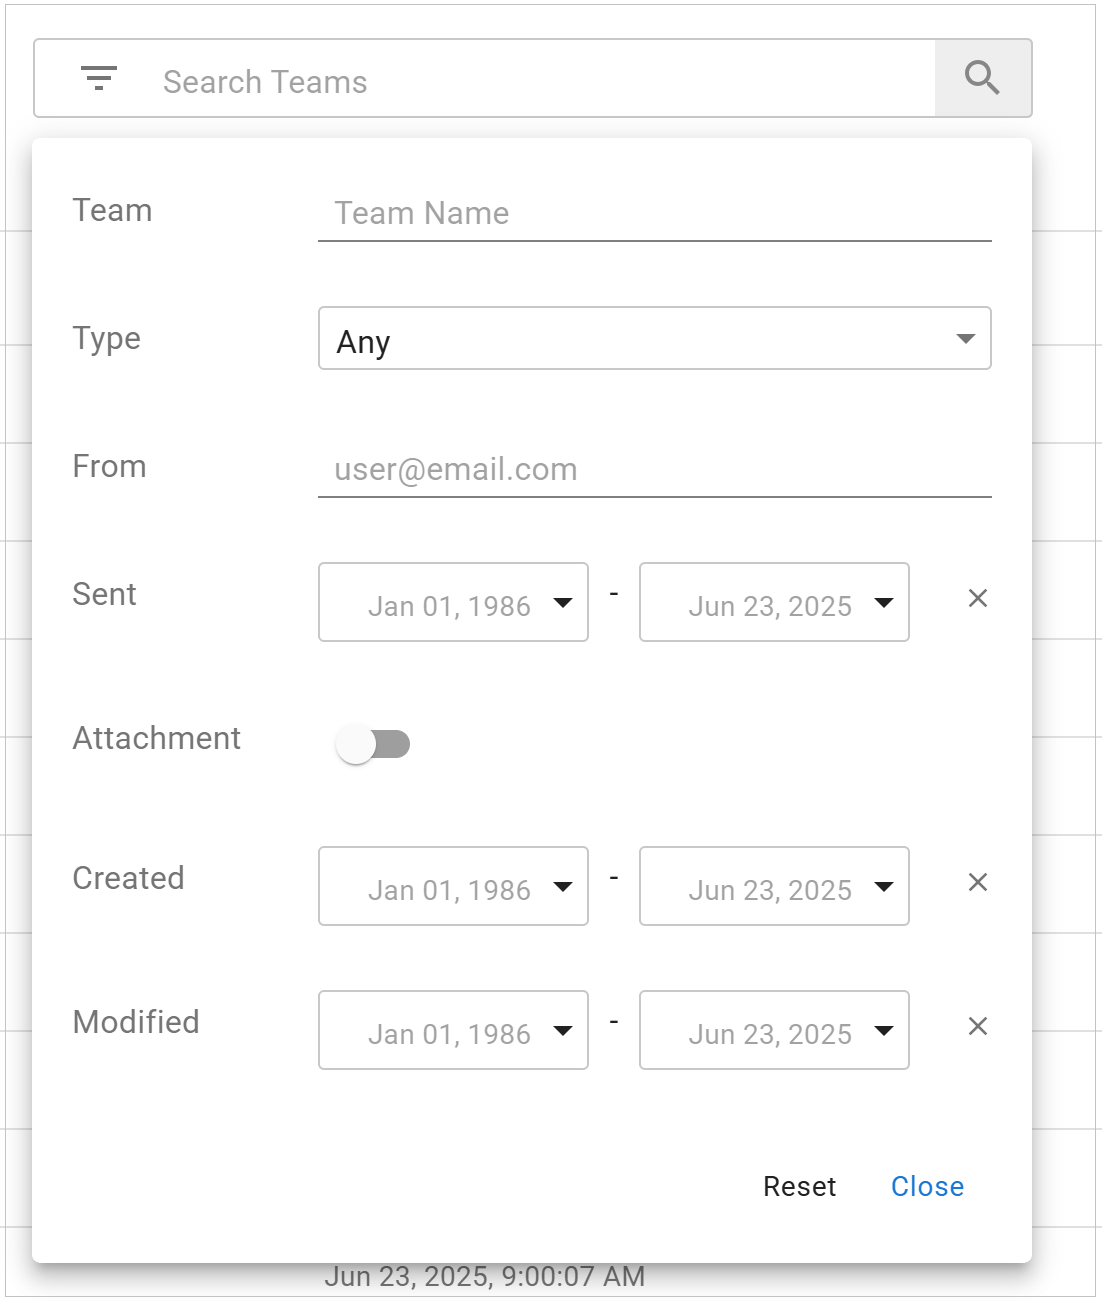
Task: Click the Attachment label text
Action: click(x=157, y=738)
